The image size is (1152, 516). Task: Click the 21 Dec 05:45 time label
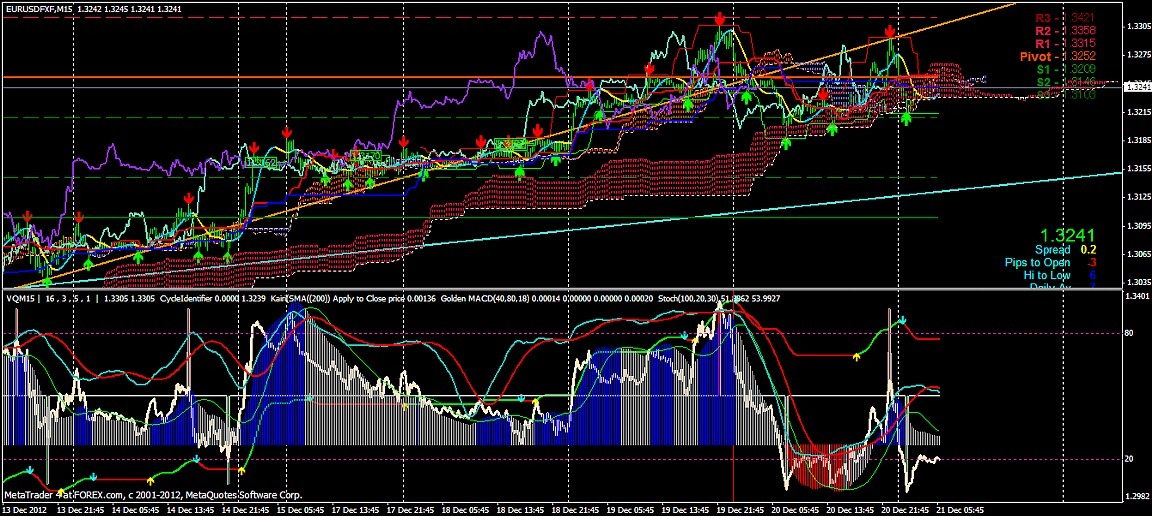click(x=961, y=509)
